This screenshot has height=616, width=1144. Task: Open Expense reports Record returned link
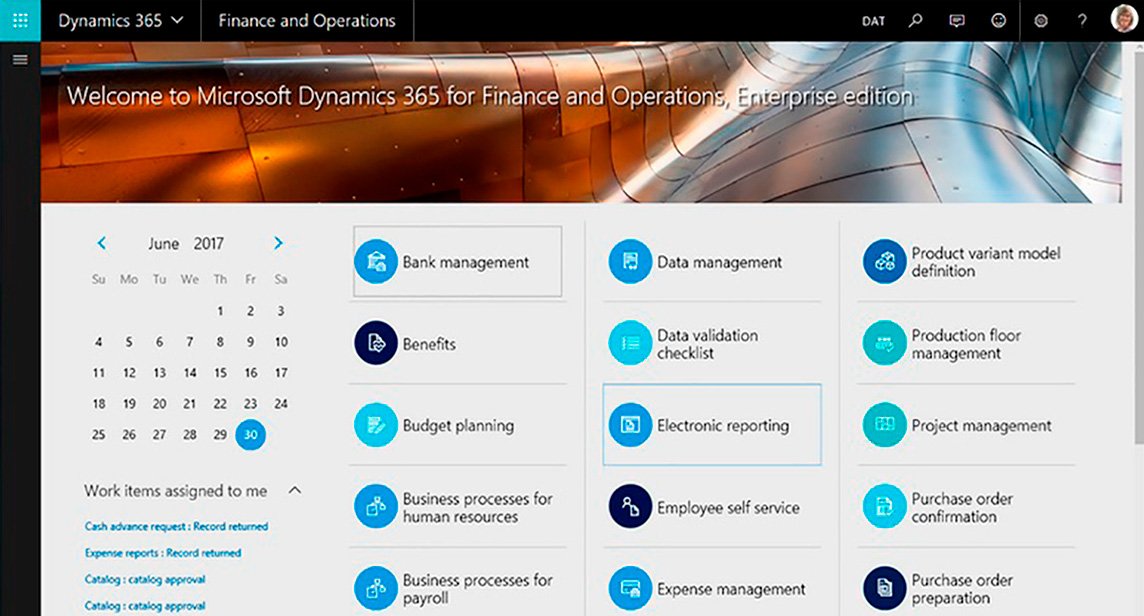point(163,553)
